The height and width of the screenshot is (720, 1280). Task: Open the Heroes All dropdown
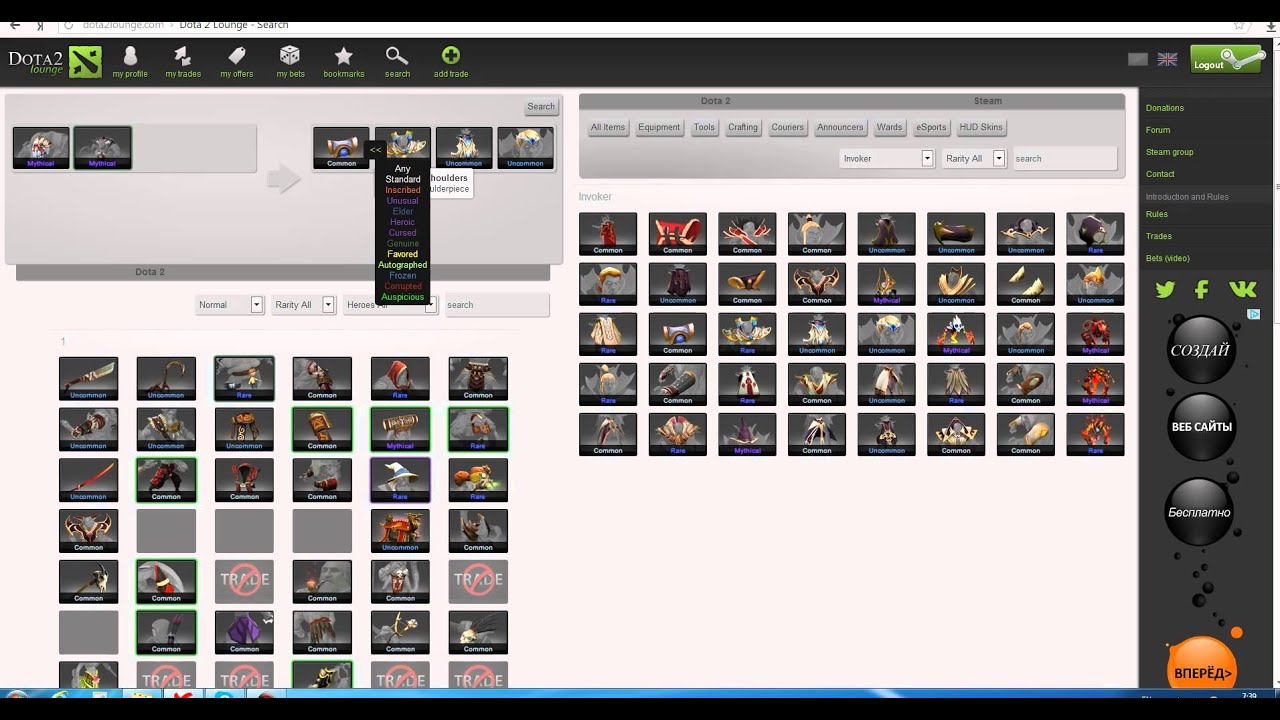coord(389,305)
